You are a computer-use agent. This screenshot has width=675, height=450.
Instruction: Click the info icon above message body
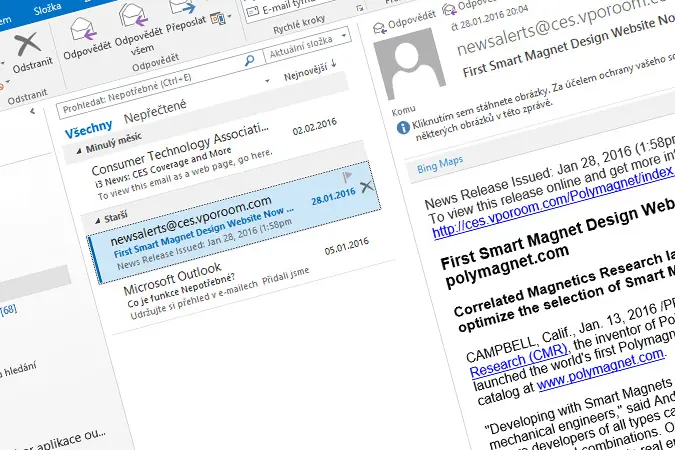pos(403,127)
